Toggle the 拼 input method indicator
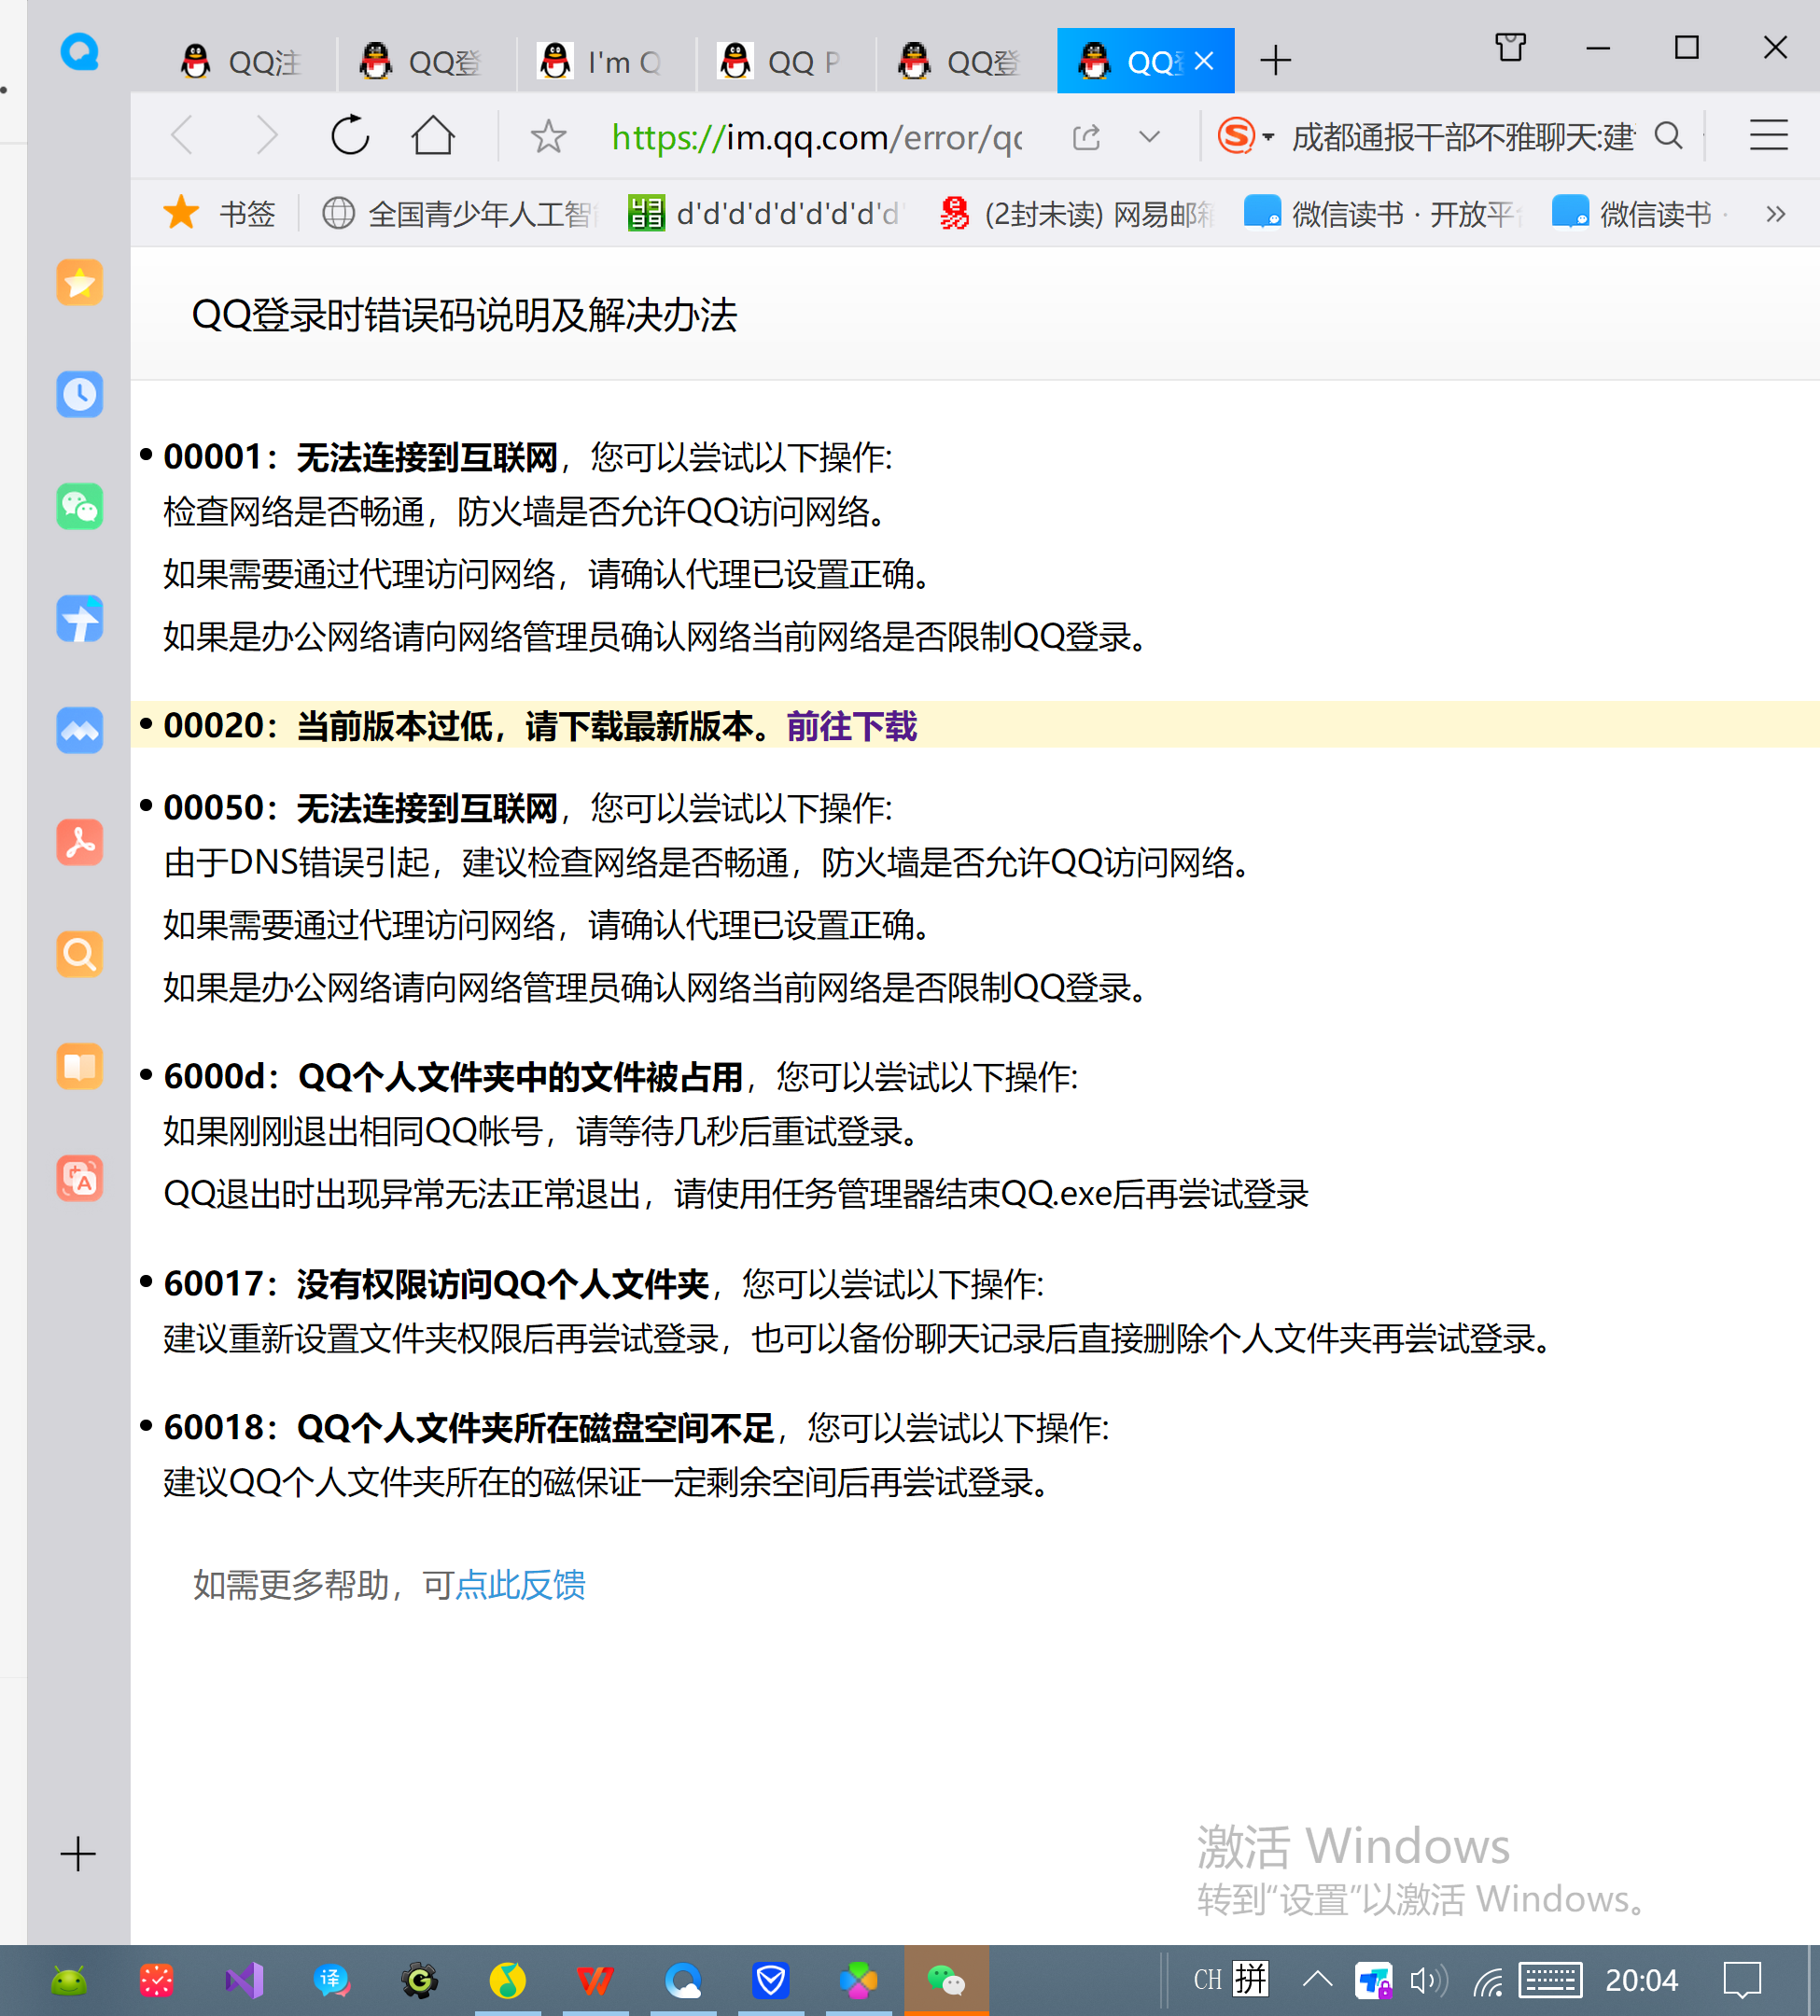Viewport: 1820px width, 2016px height. coord(1251,1979)
